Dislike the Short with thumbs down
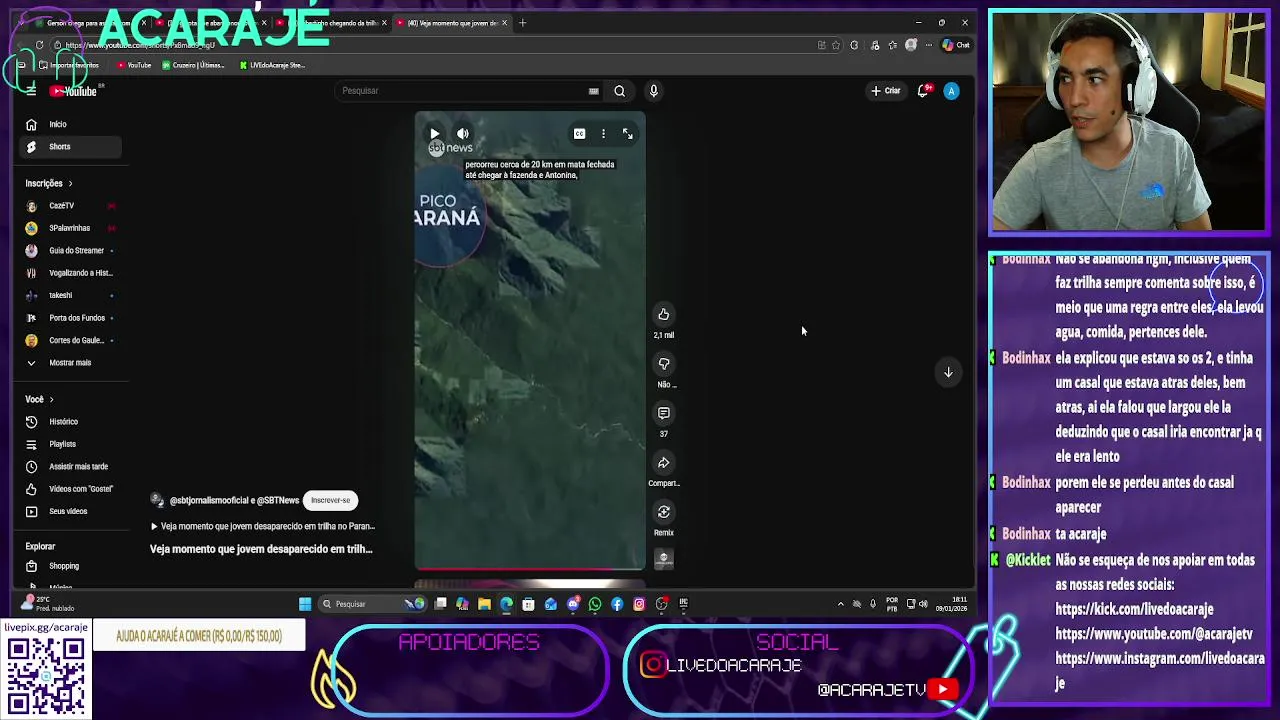Image resolution: width=1280 pixels, height=720 pixels. (x=664, y=364)
